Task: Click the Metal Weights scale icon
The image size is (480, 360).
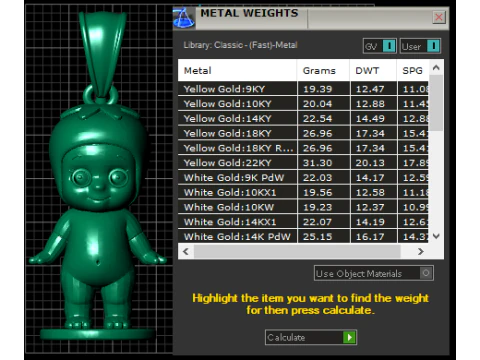Action: 184,18
